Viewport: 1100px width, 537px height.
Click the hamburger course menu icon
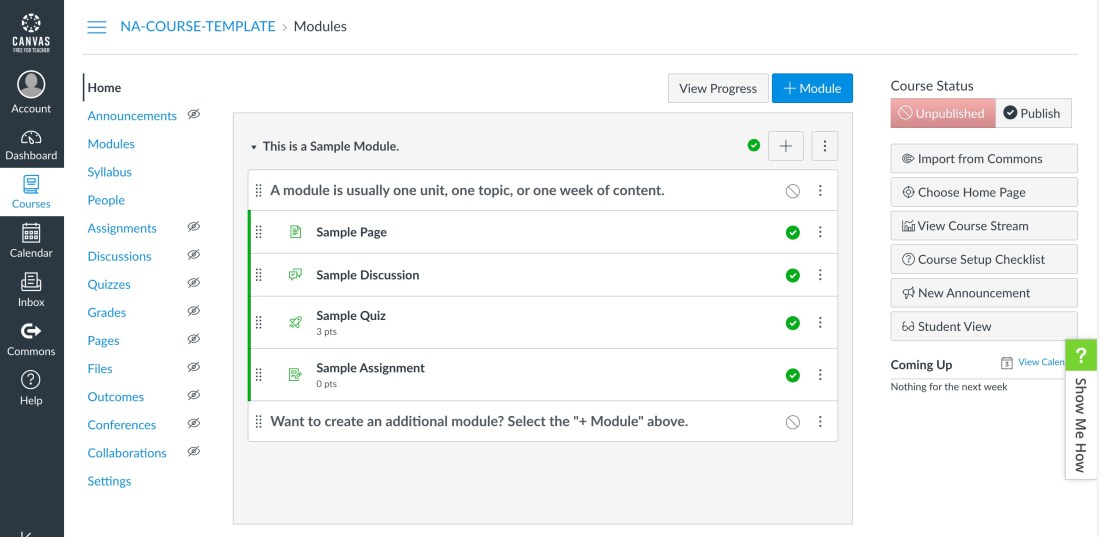(x=97, y=27)
